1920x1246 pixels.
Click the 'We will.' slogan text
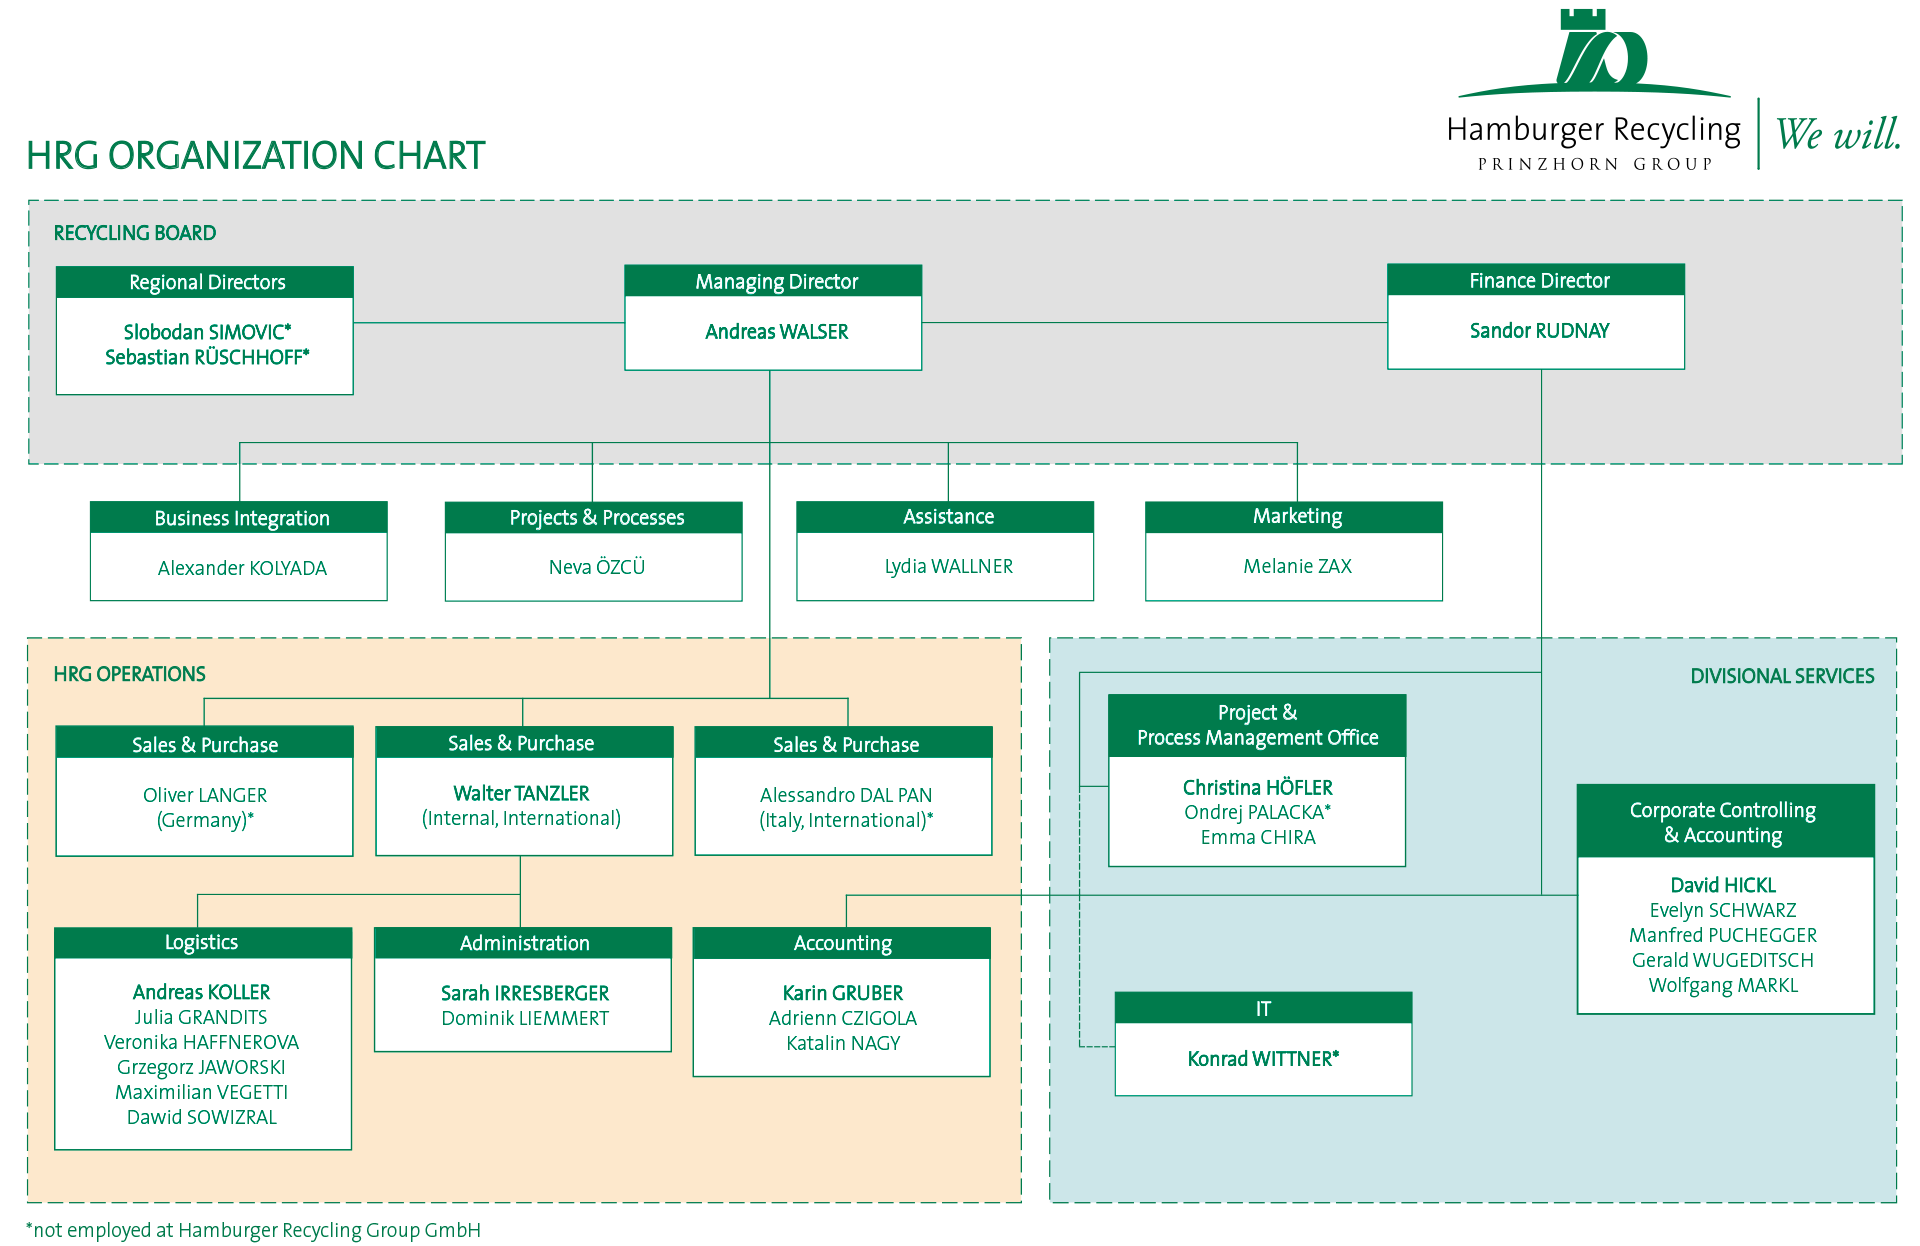1838,134
